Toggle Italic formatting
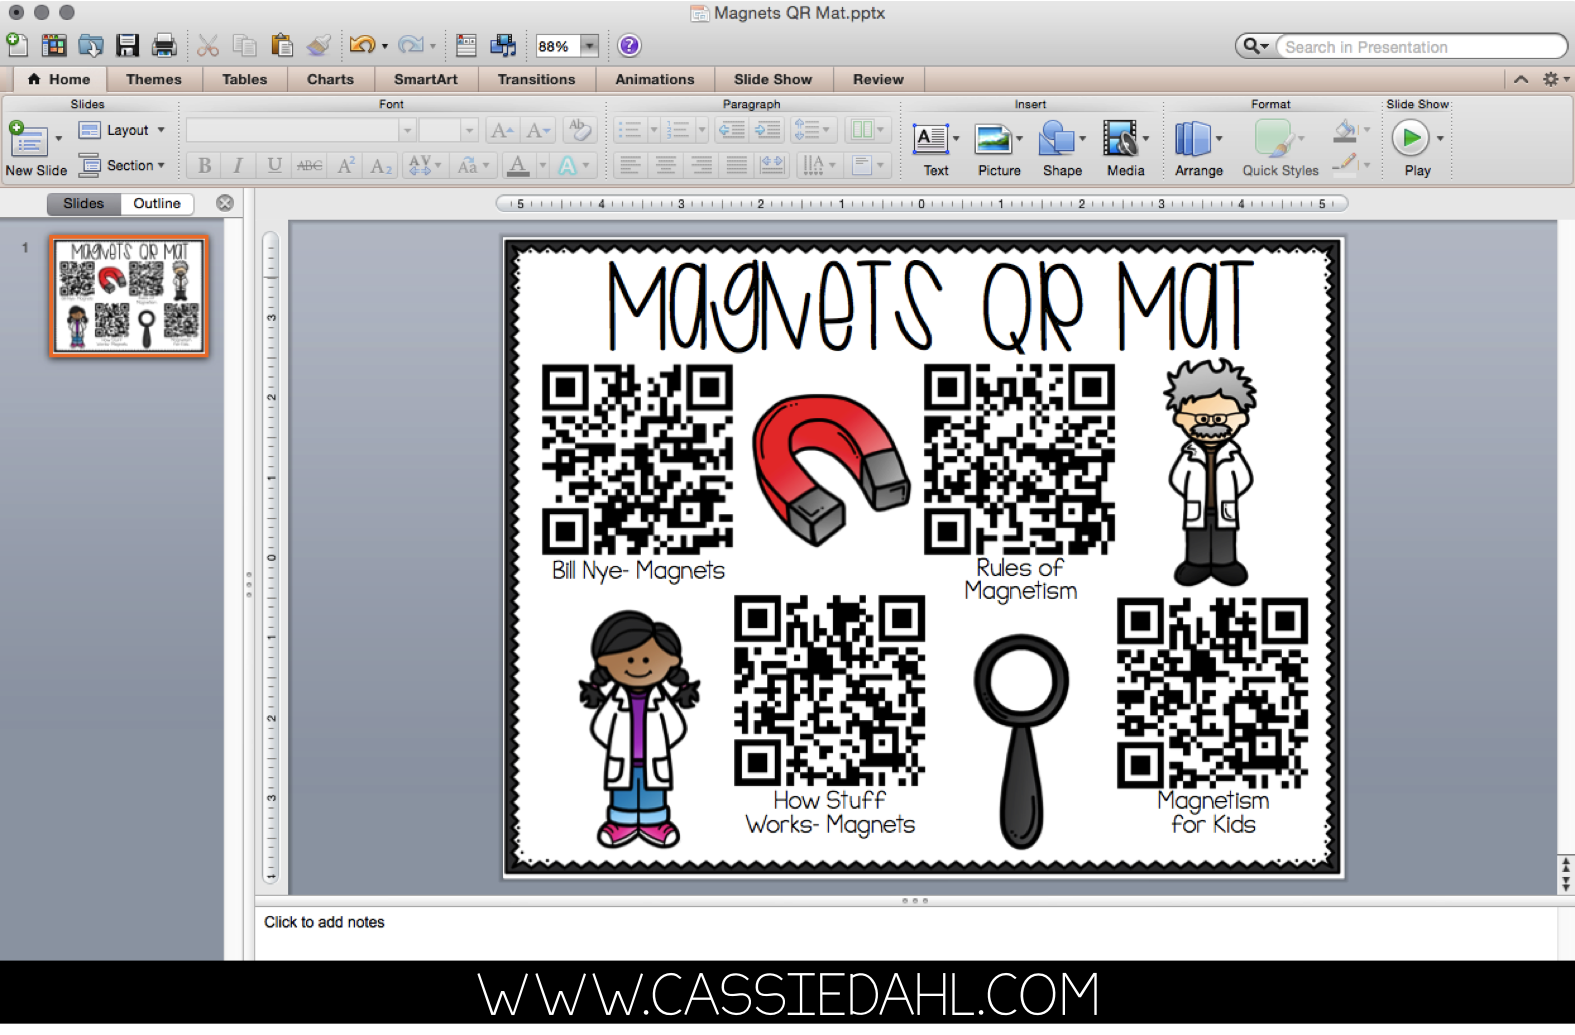The image size is (1575, 1035). 238,165
